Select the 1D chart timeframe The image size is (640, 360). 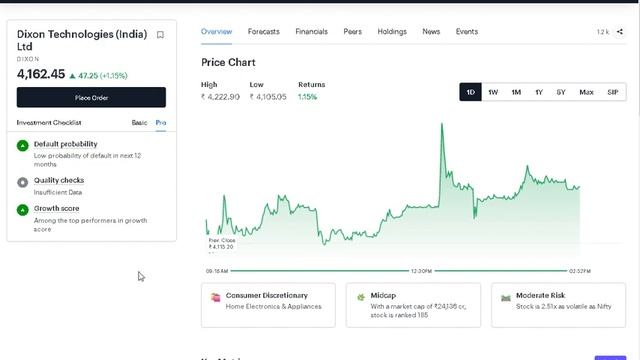coord(470,92)
